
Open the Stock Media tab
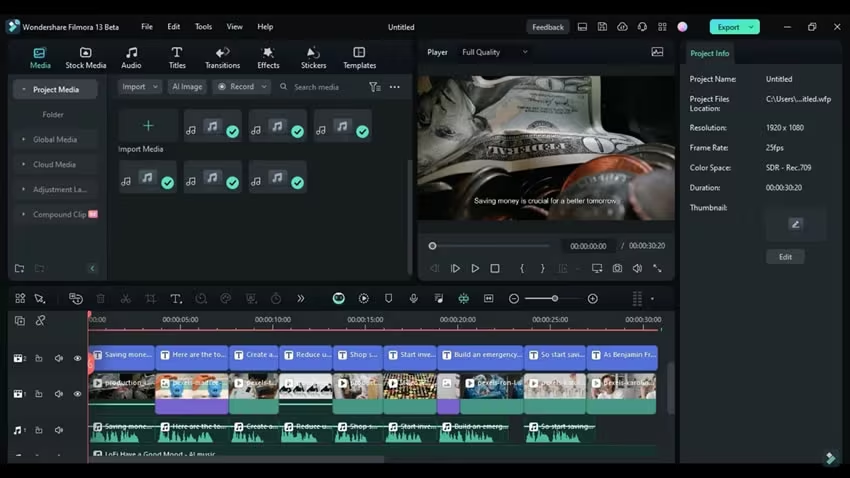pyautogui.click(x=86, y=57)
